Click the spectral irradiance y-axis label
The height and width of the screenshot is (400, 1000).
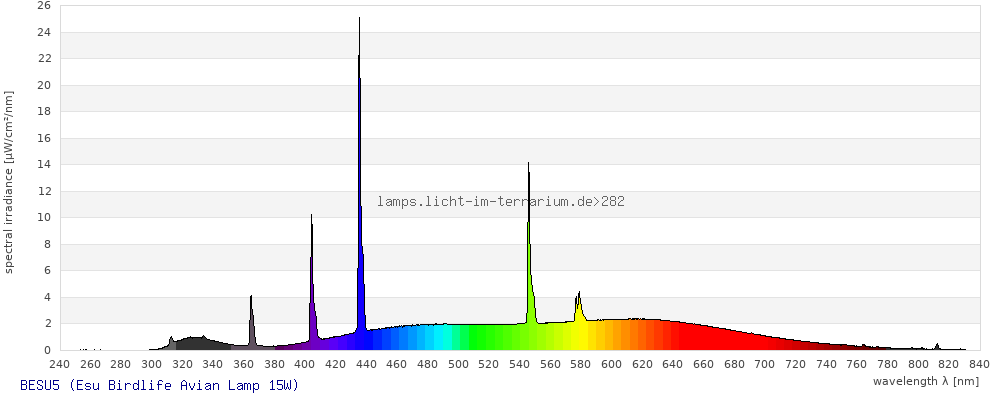(x=9, y=182)
